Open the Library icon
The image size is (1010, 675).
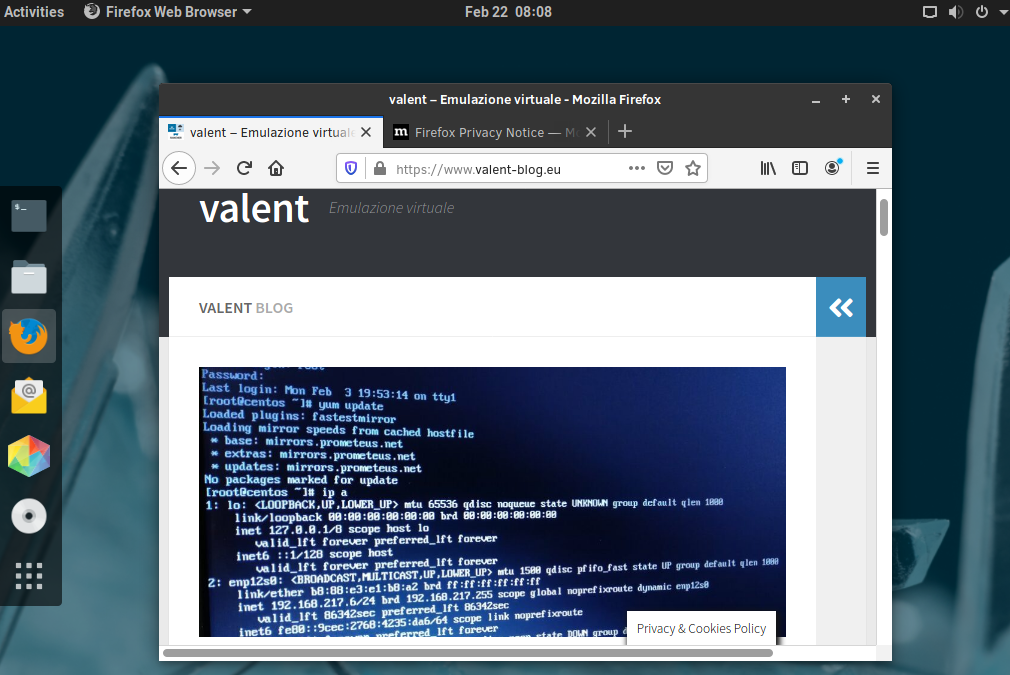coord(768,167)
